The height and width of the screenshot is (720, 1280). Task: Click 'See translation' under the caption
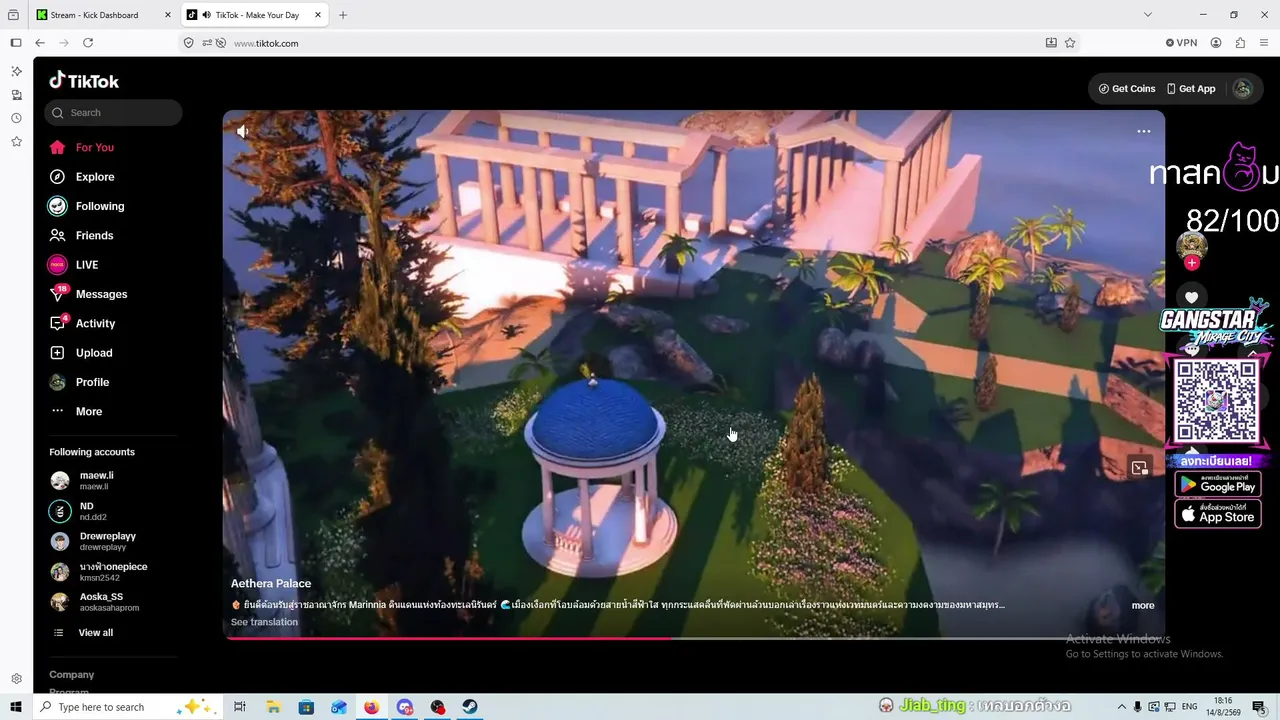click(x=264, y=622)
